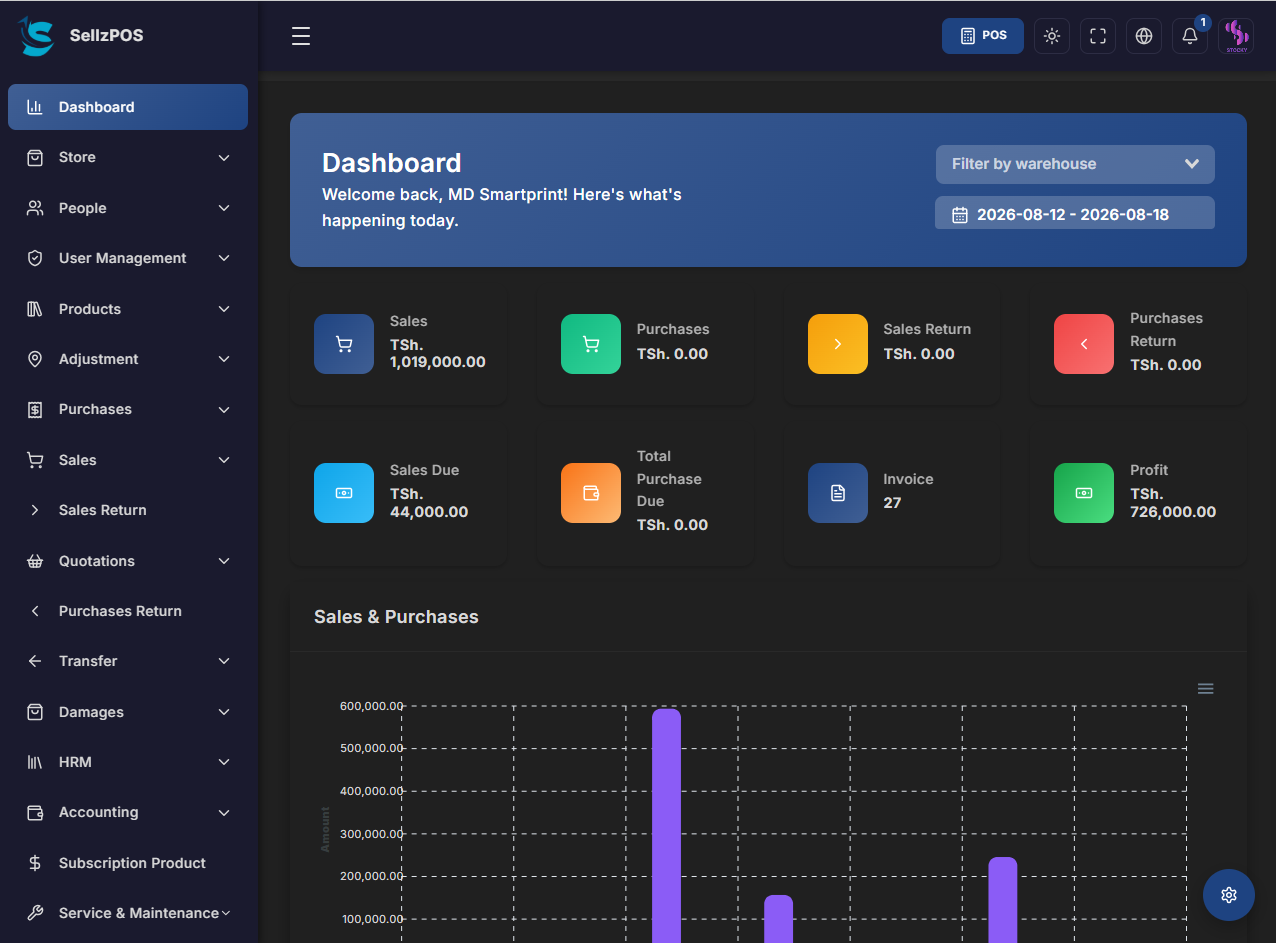The height and width of the screenshot is (943, 1276).
Task: Select Dashboard in sidebar
Action: tap(128, 107)
